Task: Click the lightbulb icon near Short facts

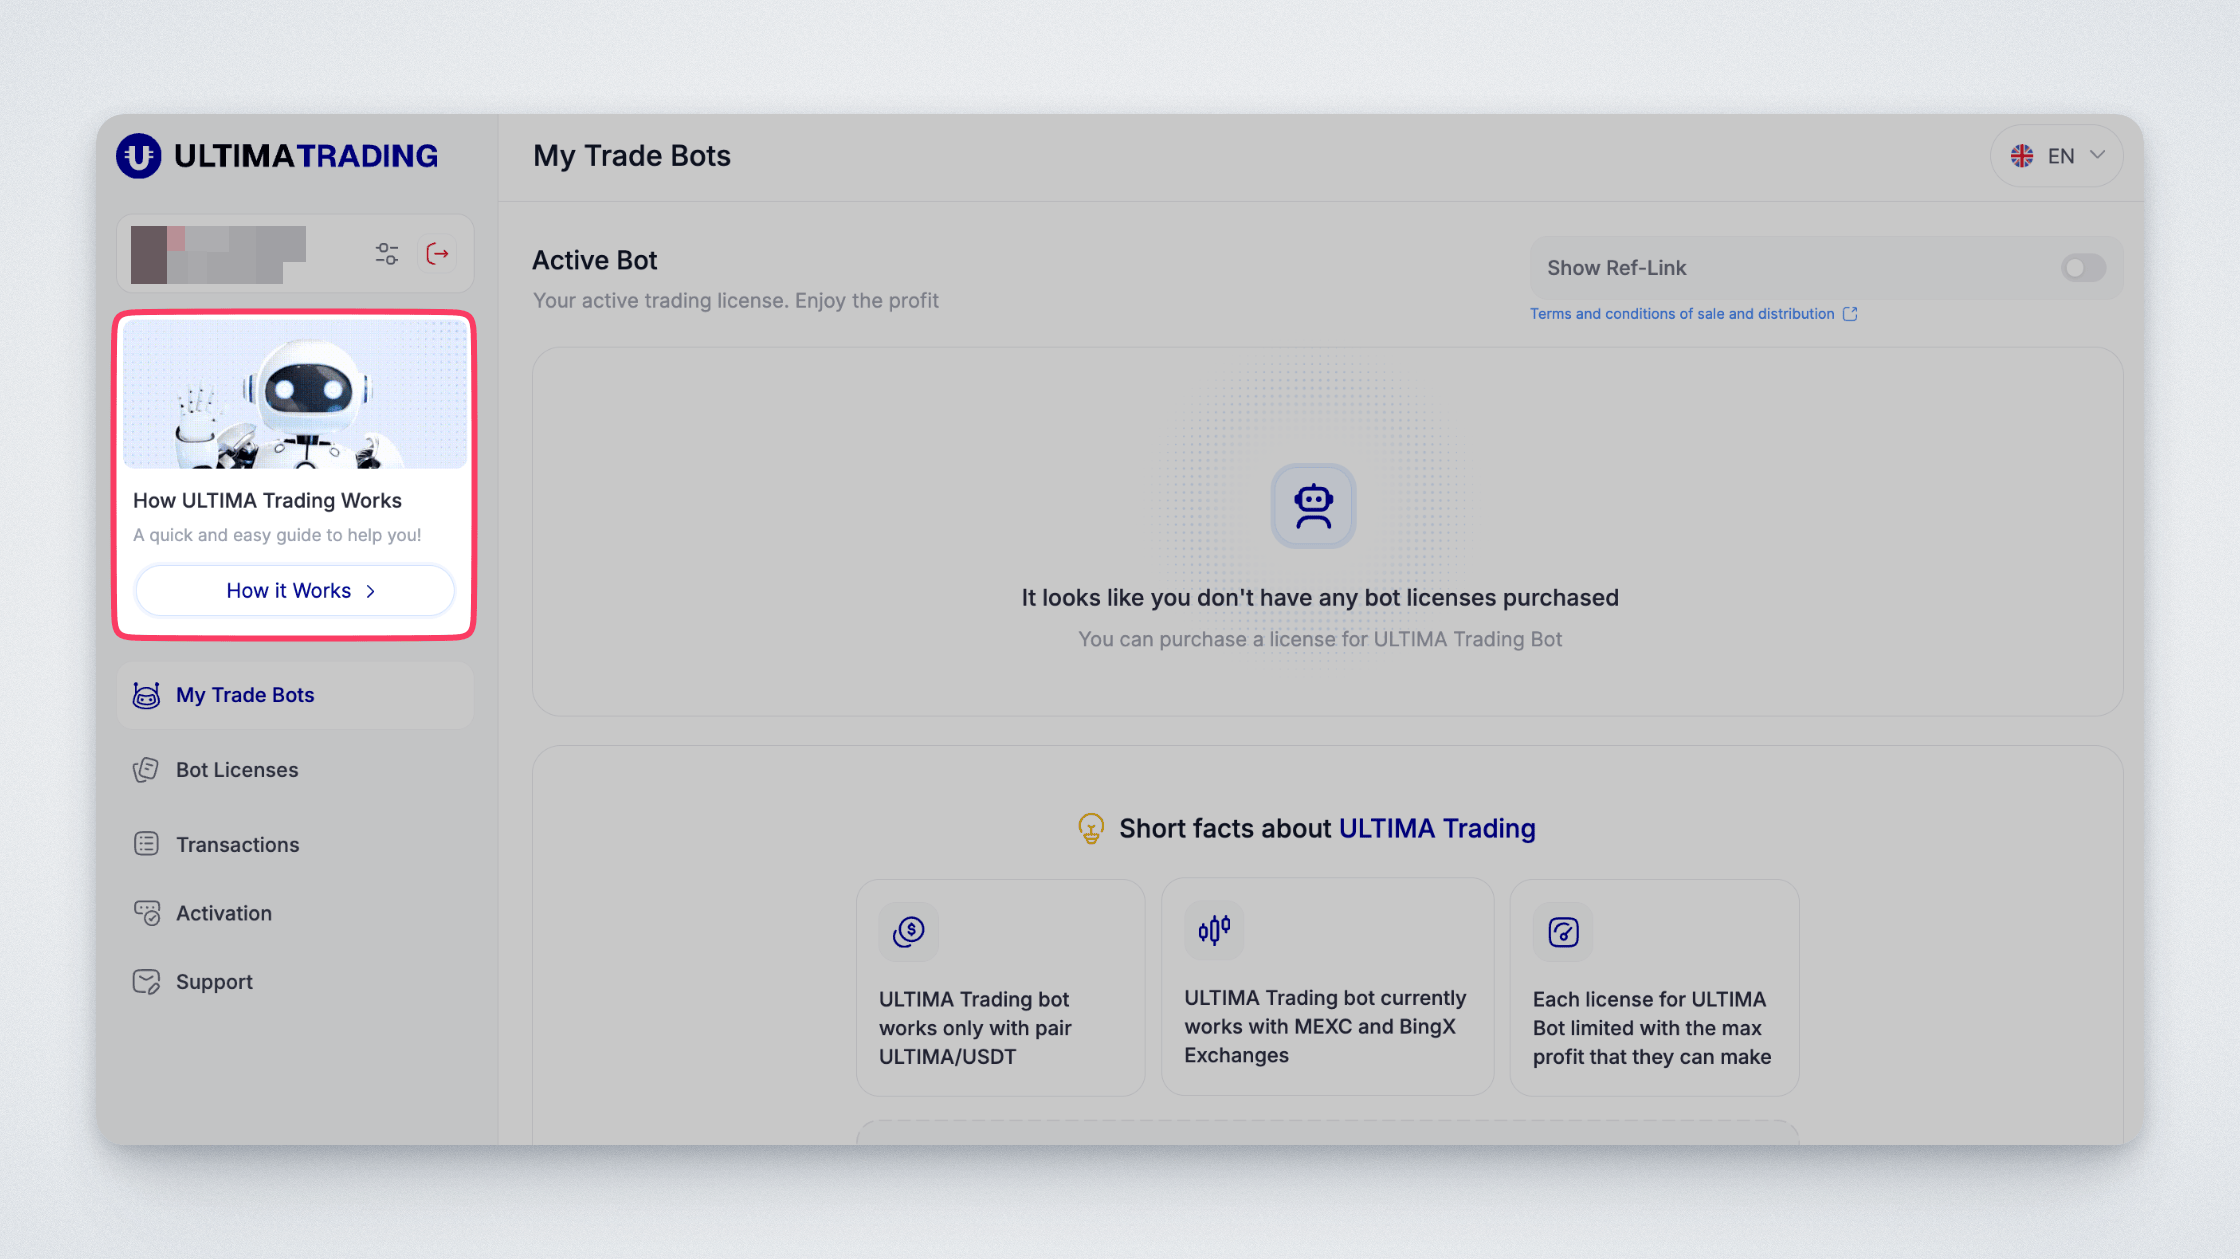Action: (1091, 828)
